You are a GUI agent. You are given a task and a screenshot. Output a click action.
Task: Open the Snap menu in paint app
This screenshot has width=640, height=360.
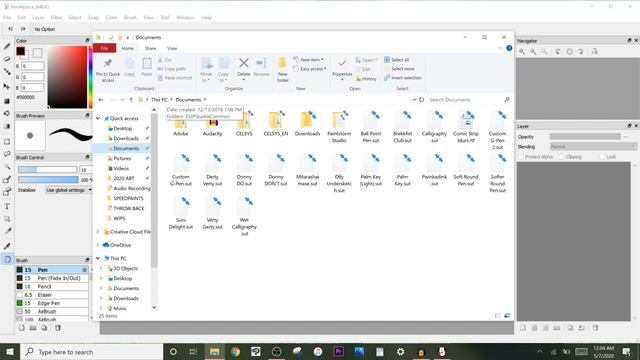coord(93,18)
